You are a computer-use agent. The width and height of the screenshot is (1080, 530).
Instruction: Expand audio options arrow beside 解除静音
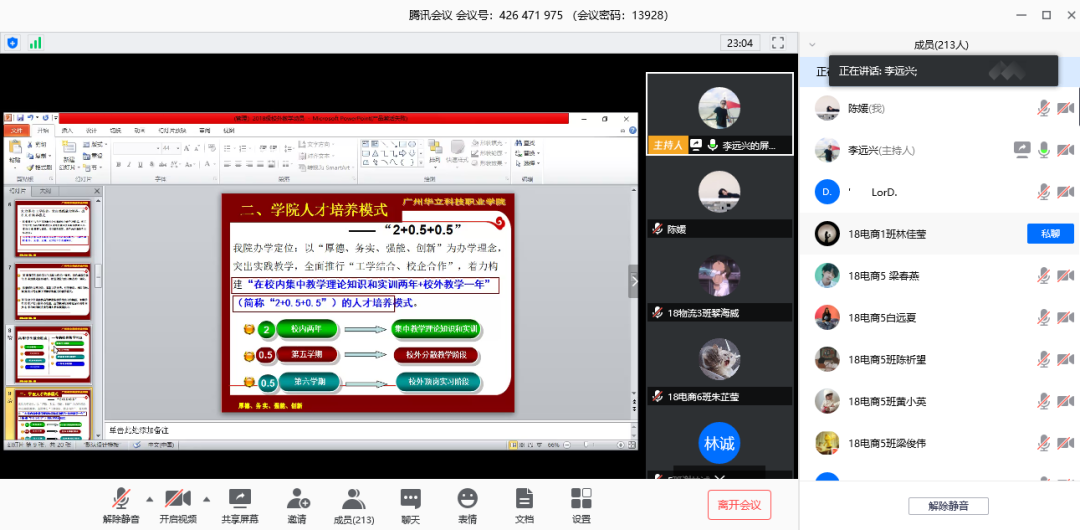pyautogui.click(x=150, y=498)
